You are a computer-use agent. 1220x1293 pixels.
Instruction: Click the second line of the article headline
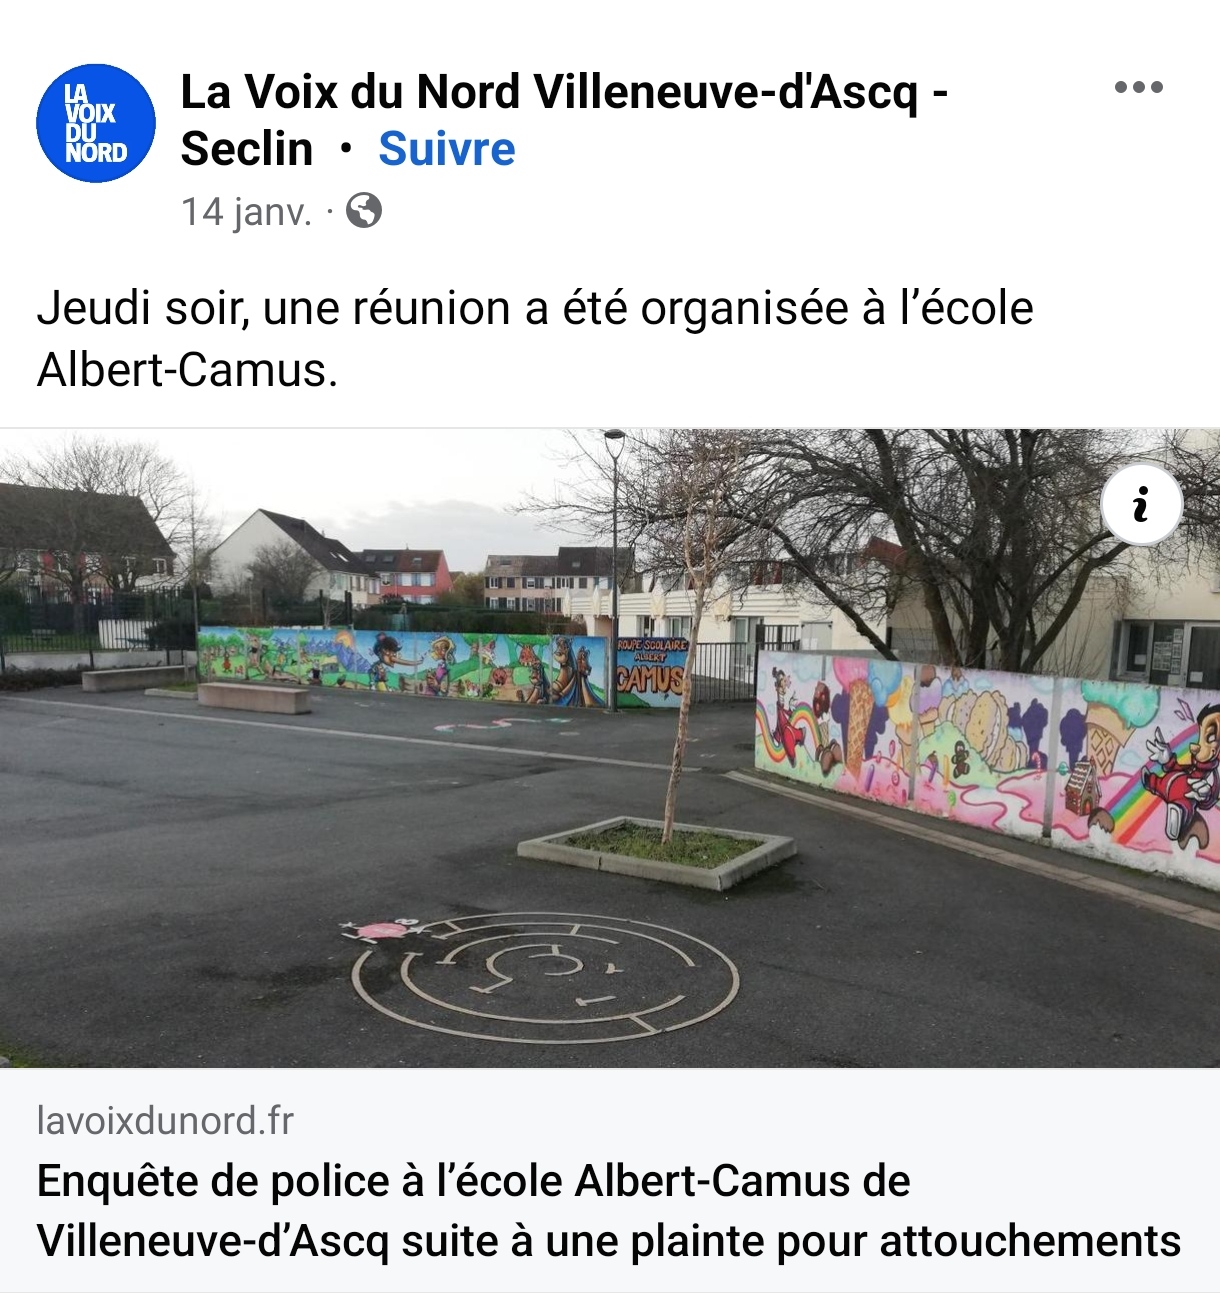coord(609,1241)
